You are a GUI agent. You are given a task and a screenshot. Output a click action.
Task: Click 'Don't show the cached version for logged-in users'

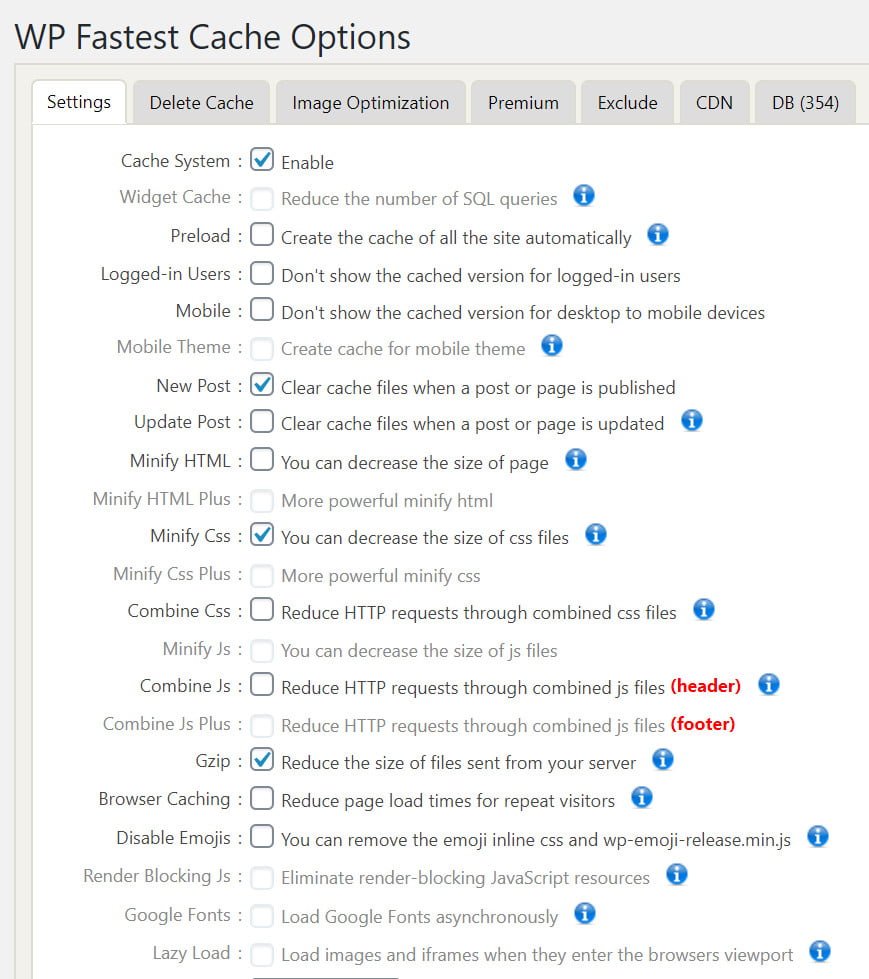coord(481,275)
